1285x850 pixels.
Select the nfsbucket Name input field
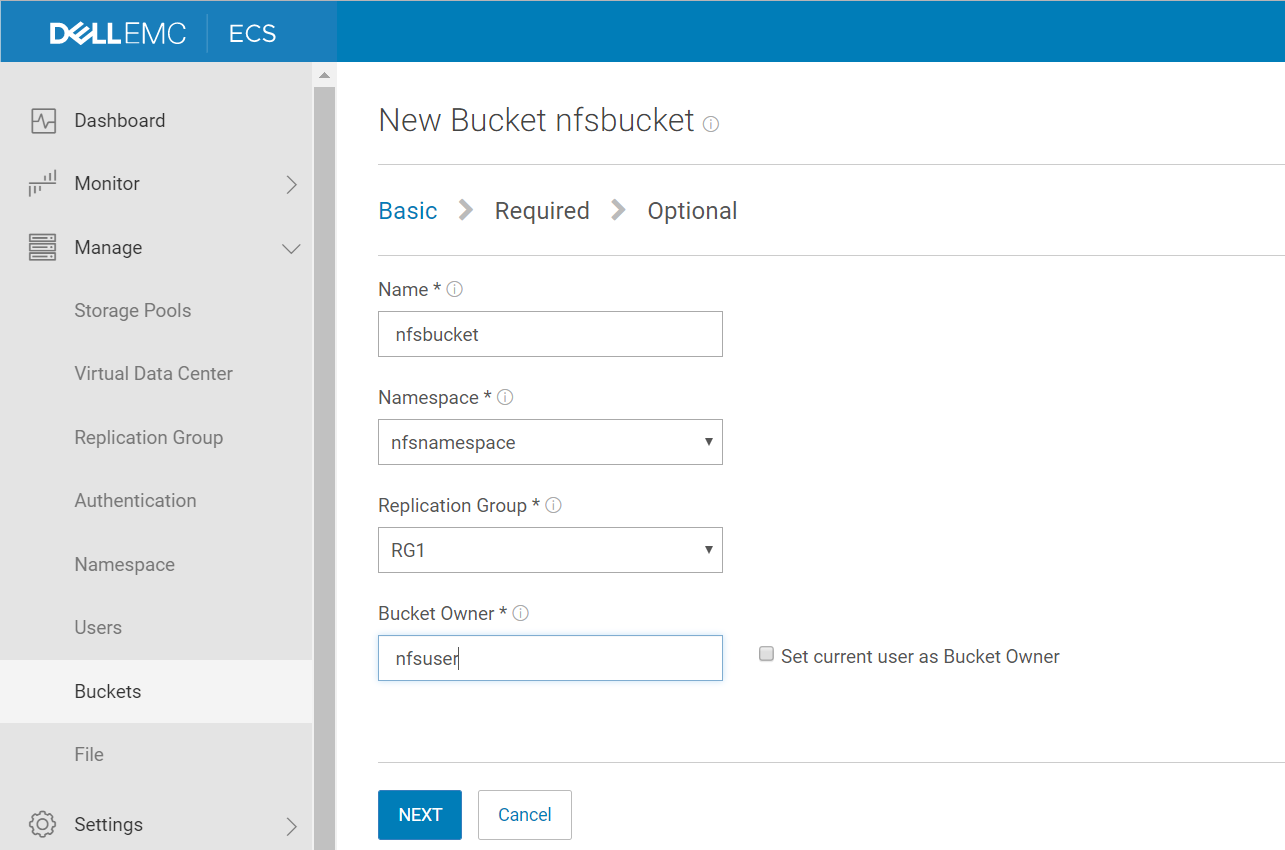[550, 334]
